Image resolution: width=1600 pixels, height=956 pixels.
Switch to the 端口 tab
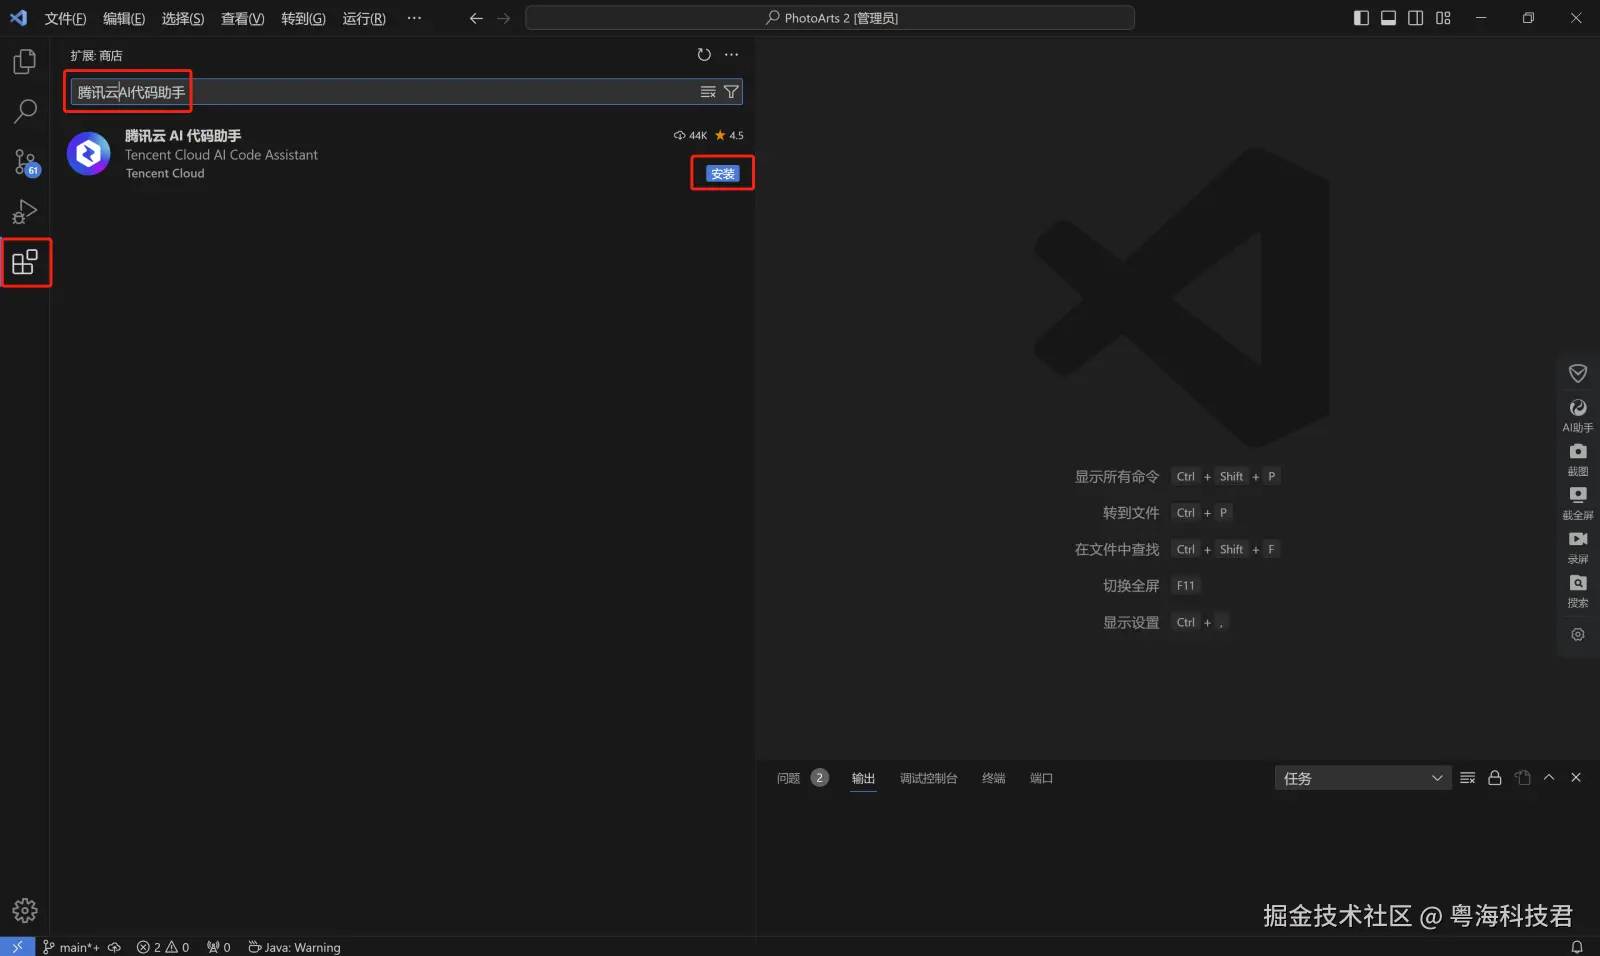tap(1041, 778)
